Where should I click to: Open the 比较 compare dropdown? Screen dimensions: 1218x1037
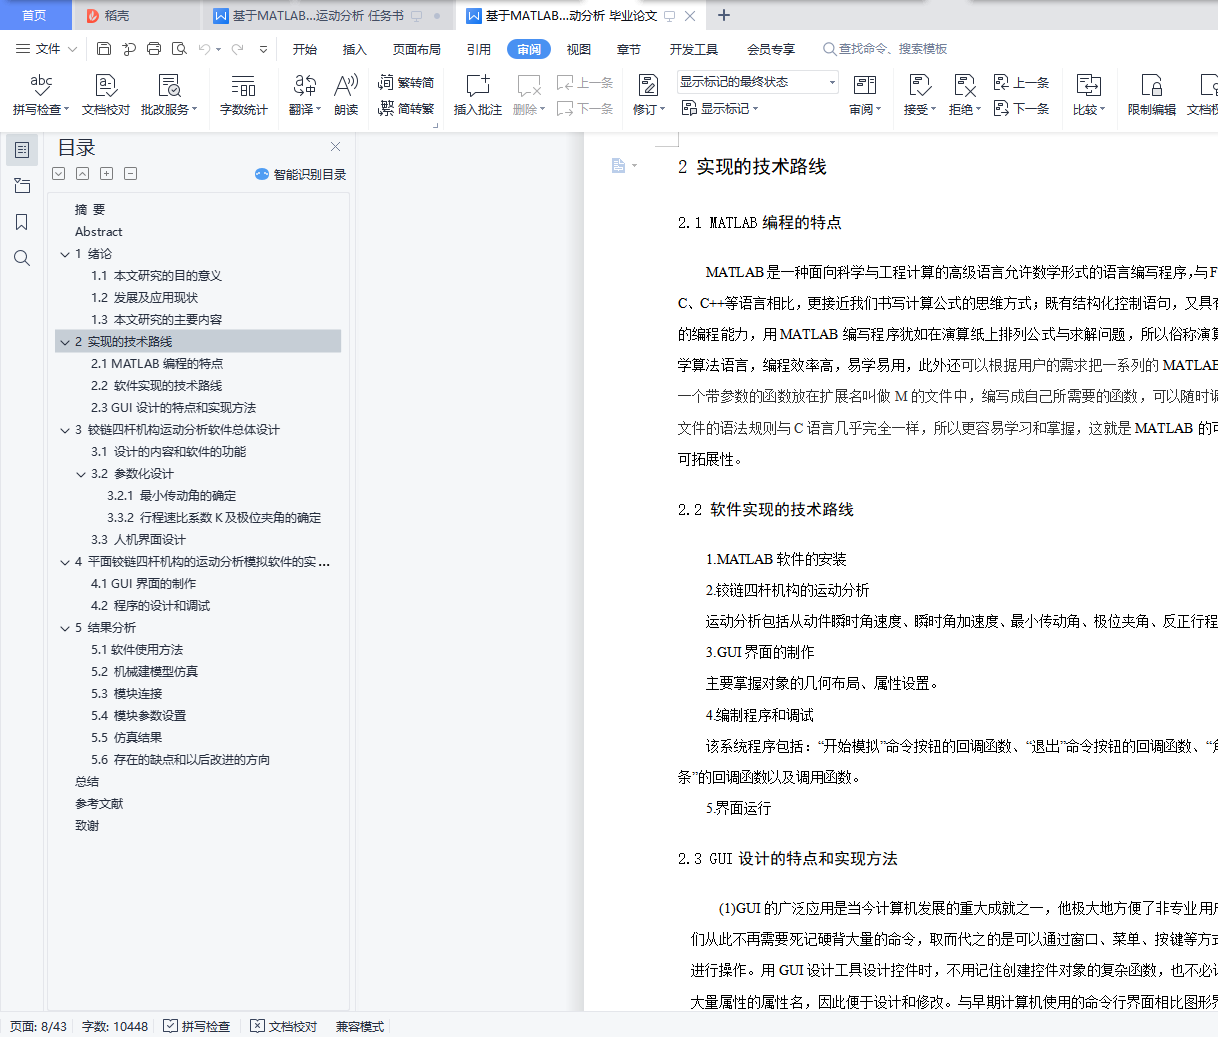point(1089,95)
